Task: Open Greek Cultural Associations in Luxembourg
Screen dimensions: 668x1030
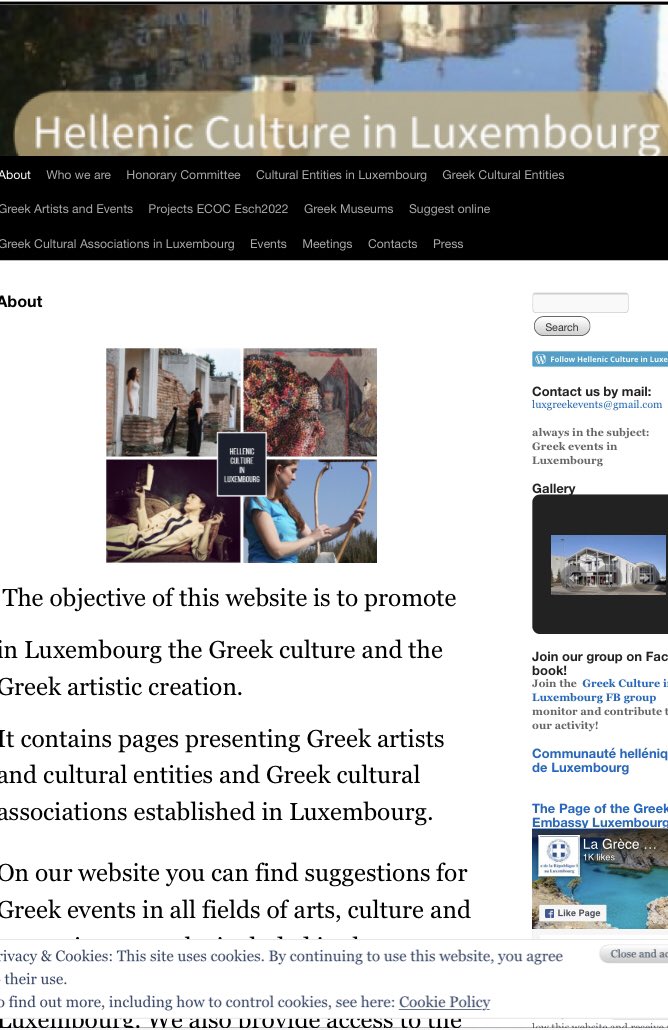Action: pos(117,244)
